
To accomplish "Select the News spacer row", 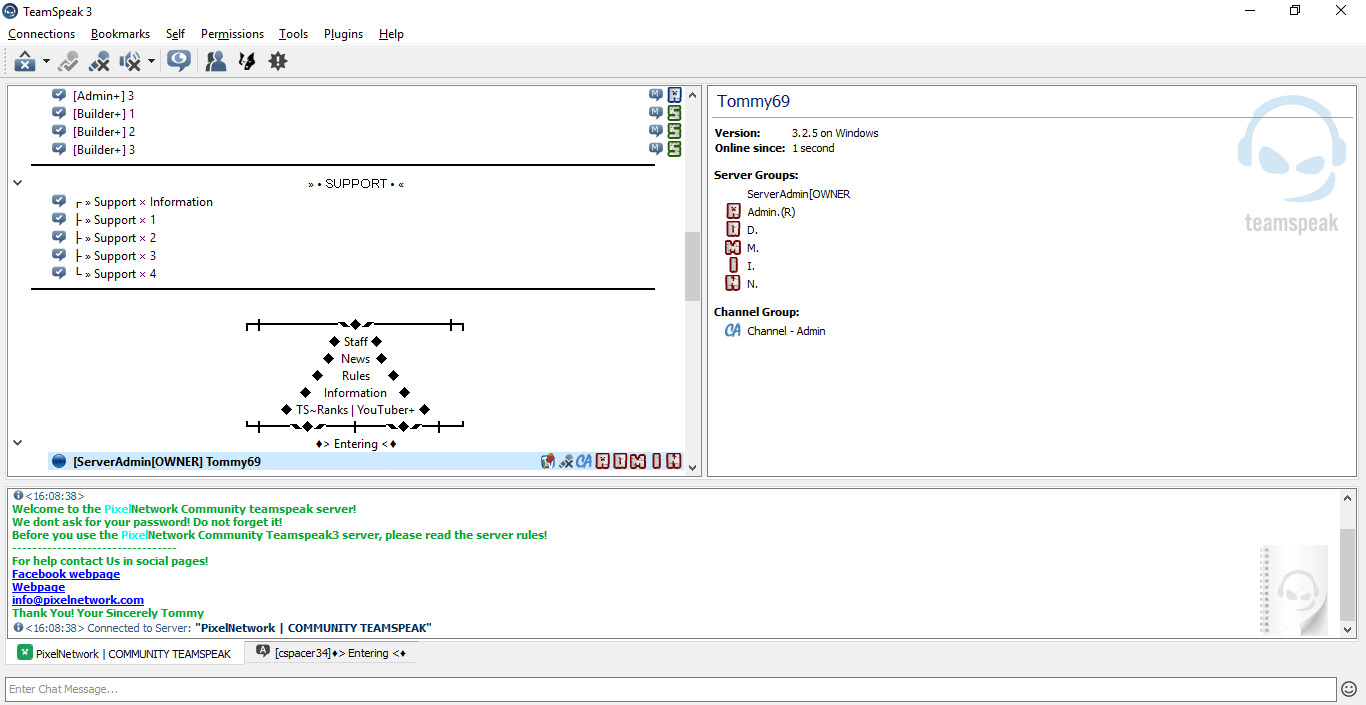I will (355, 359).
